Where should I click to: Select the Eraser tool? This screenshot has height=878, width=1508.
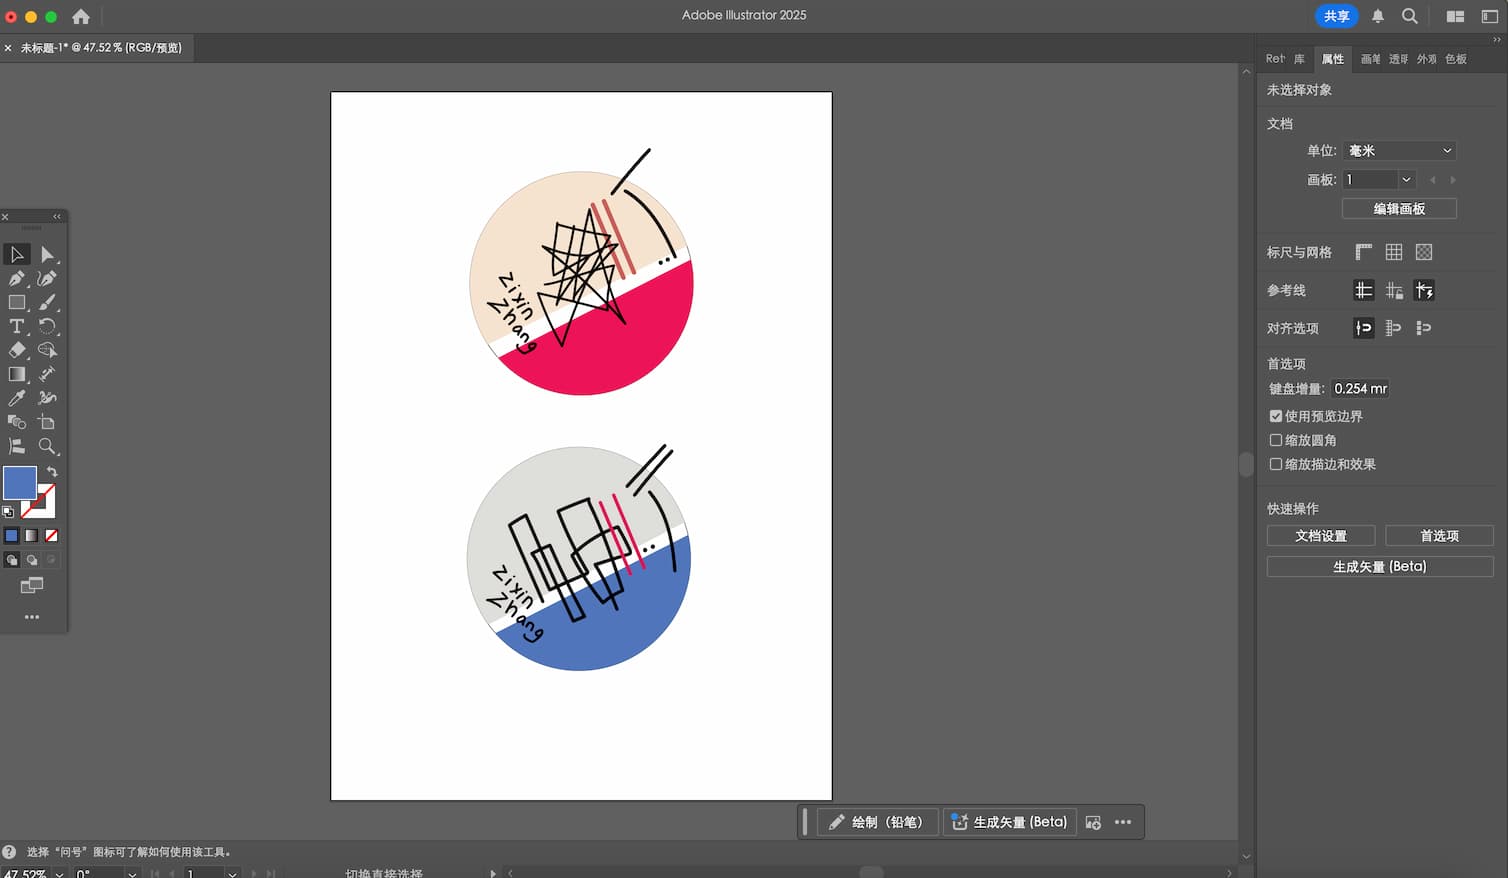click(x=16, y=349)
